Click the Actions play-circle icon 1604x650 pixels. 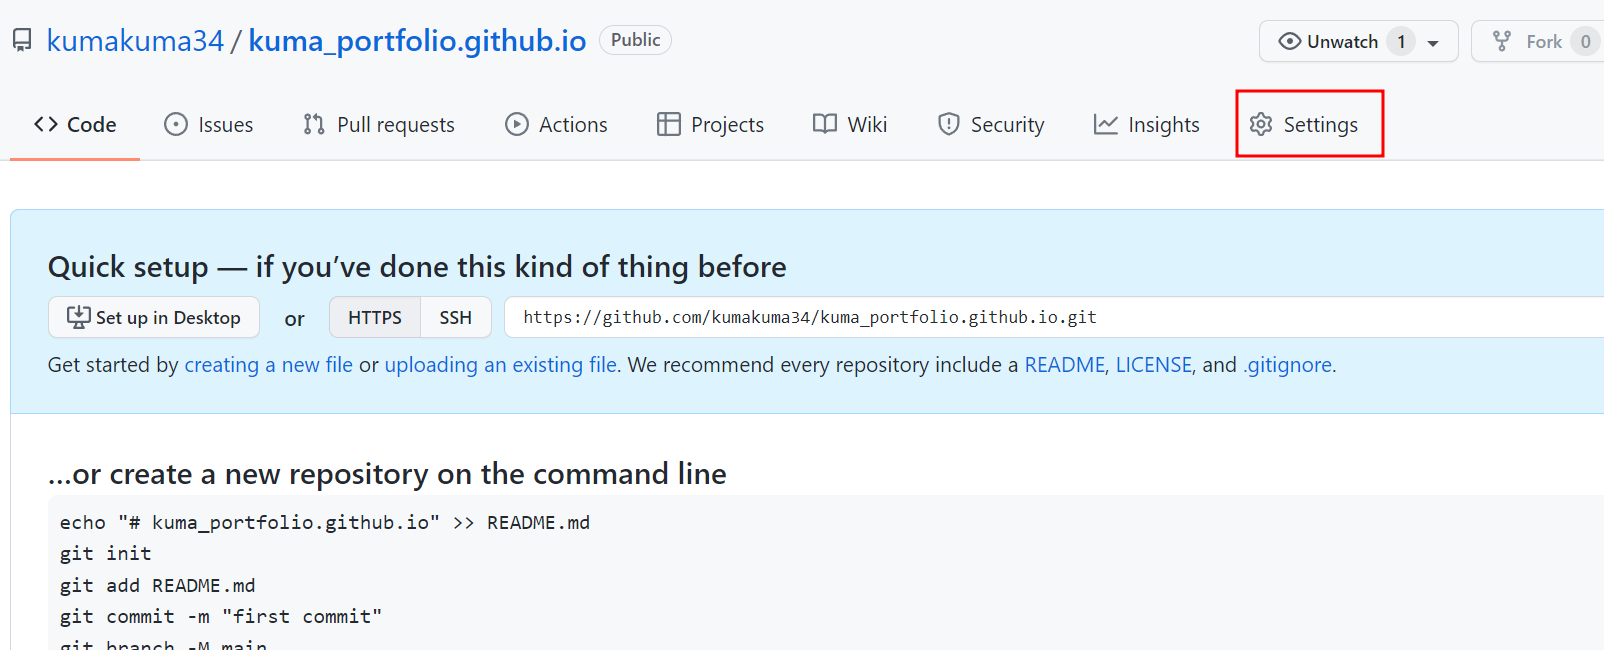click(x=517, y=124)
